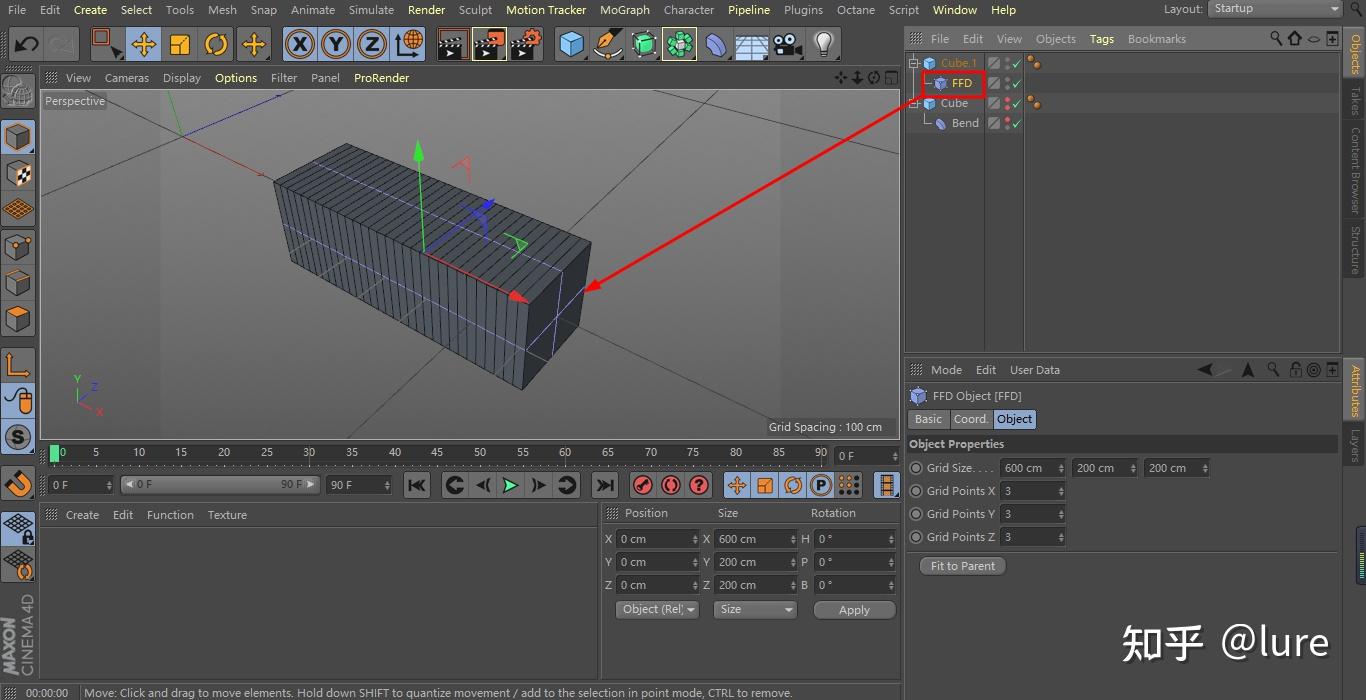Collapse the Cube.1 tree node
Screen dimensions: 1366x700
[913, 63]
